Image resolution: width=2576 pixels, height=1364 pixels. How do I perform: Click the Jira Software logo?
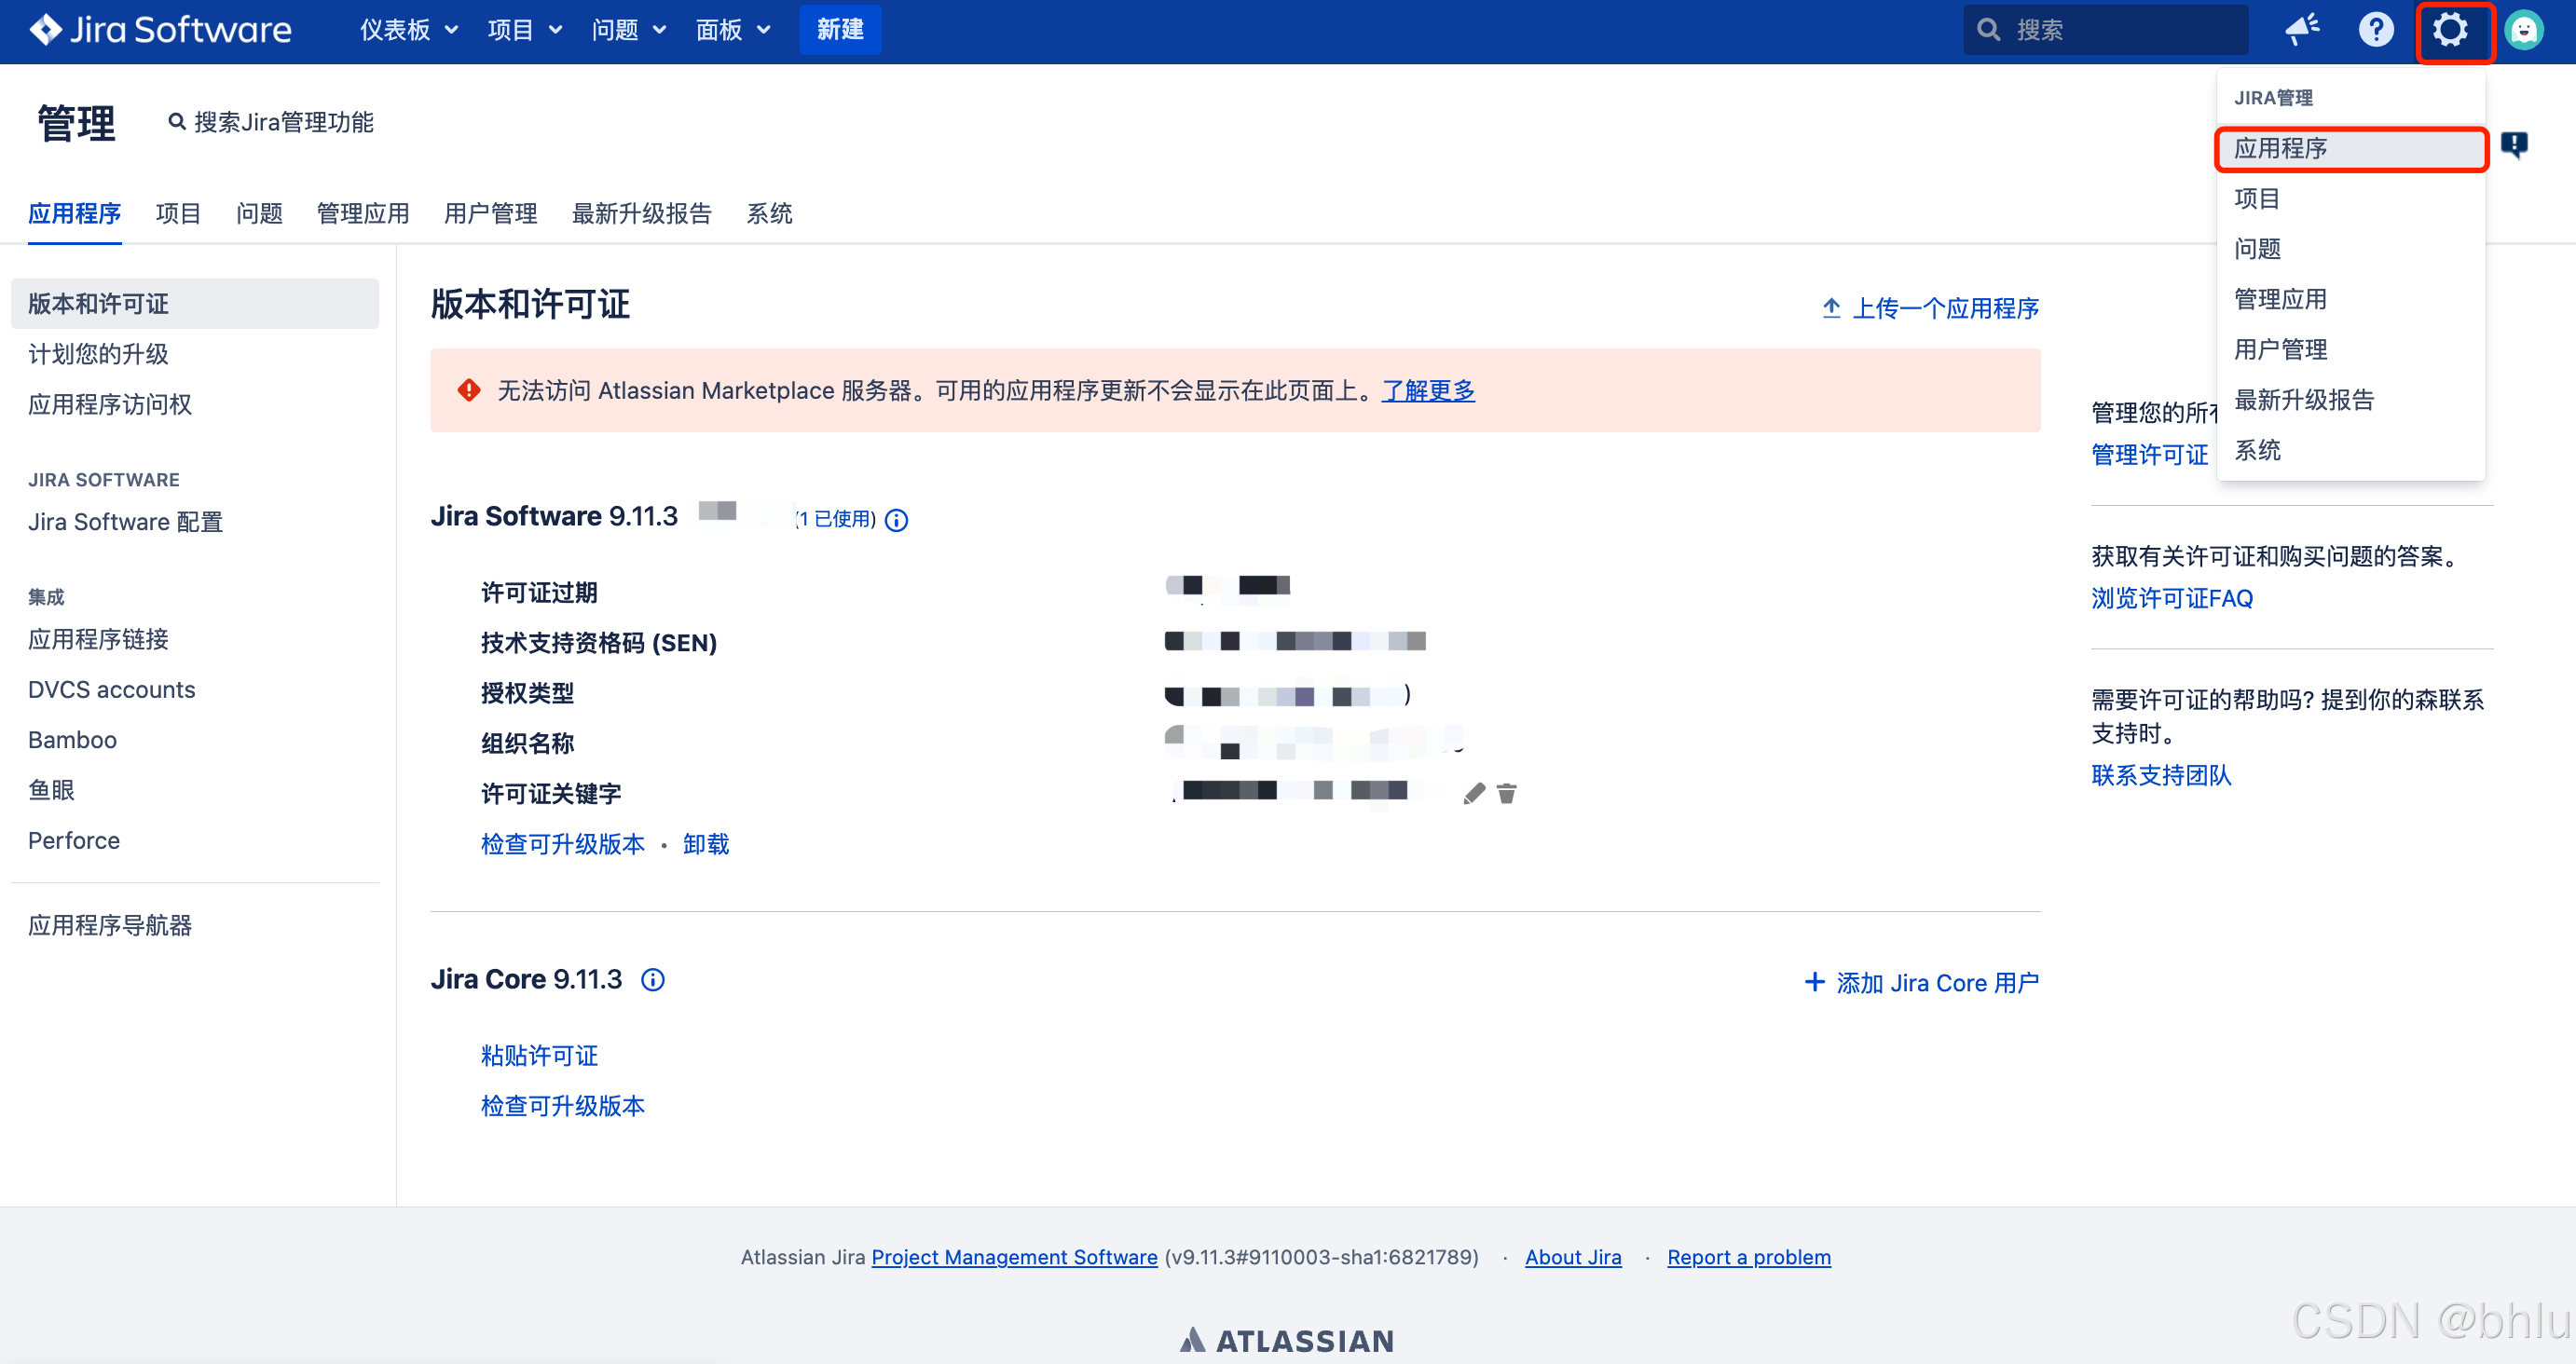coord(160,30)
